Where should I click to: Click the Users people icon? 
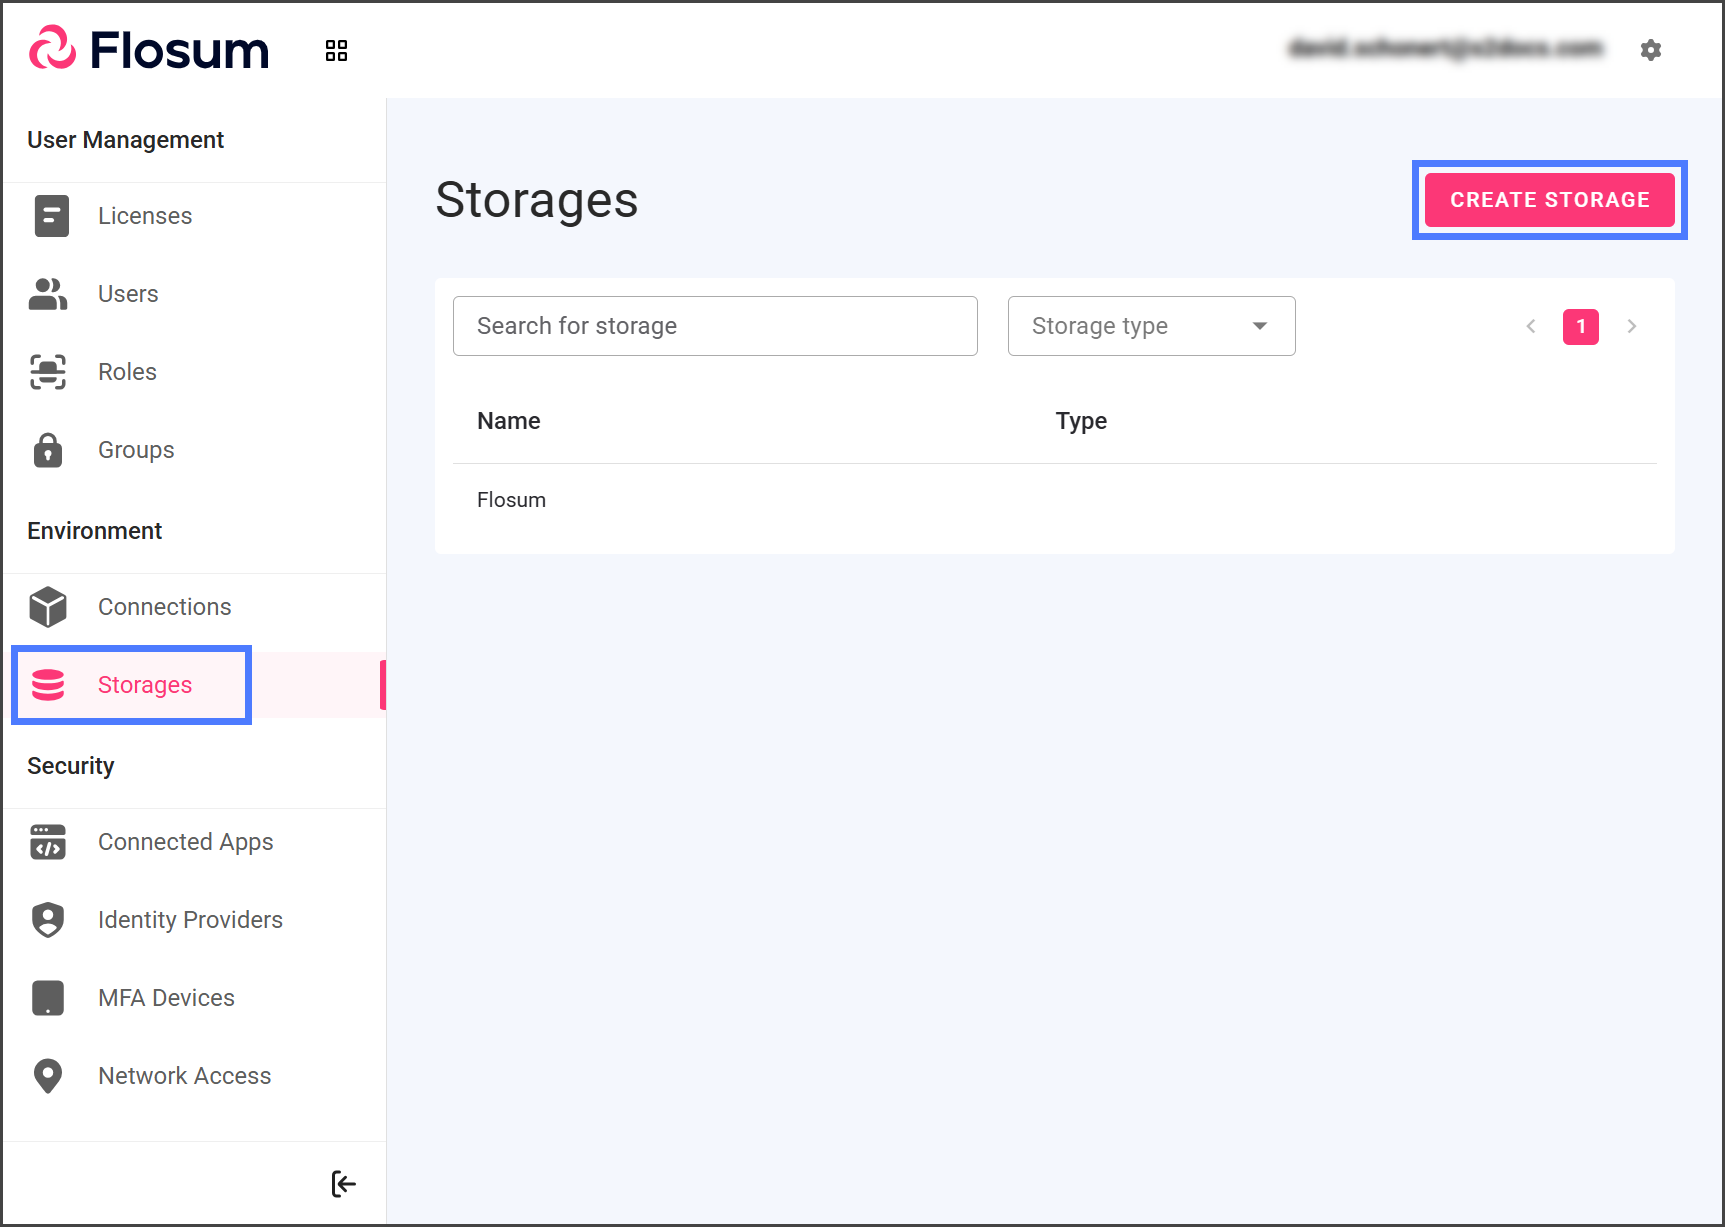(x=48, y=294)
